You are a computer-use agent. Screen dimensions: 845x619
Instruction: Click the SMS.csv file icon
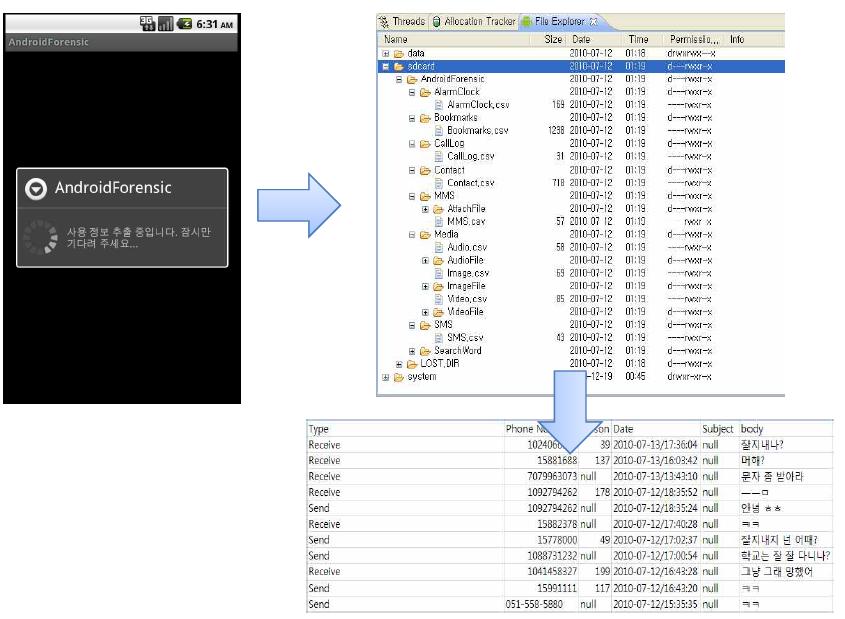pos(439,338)
